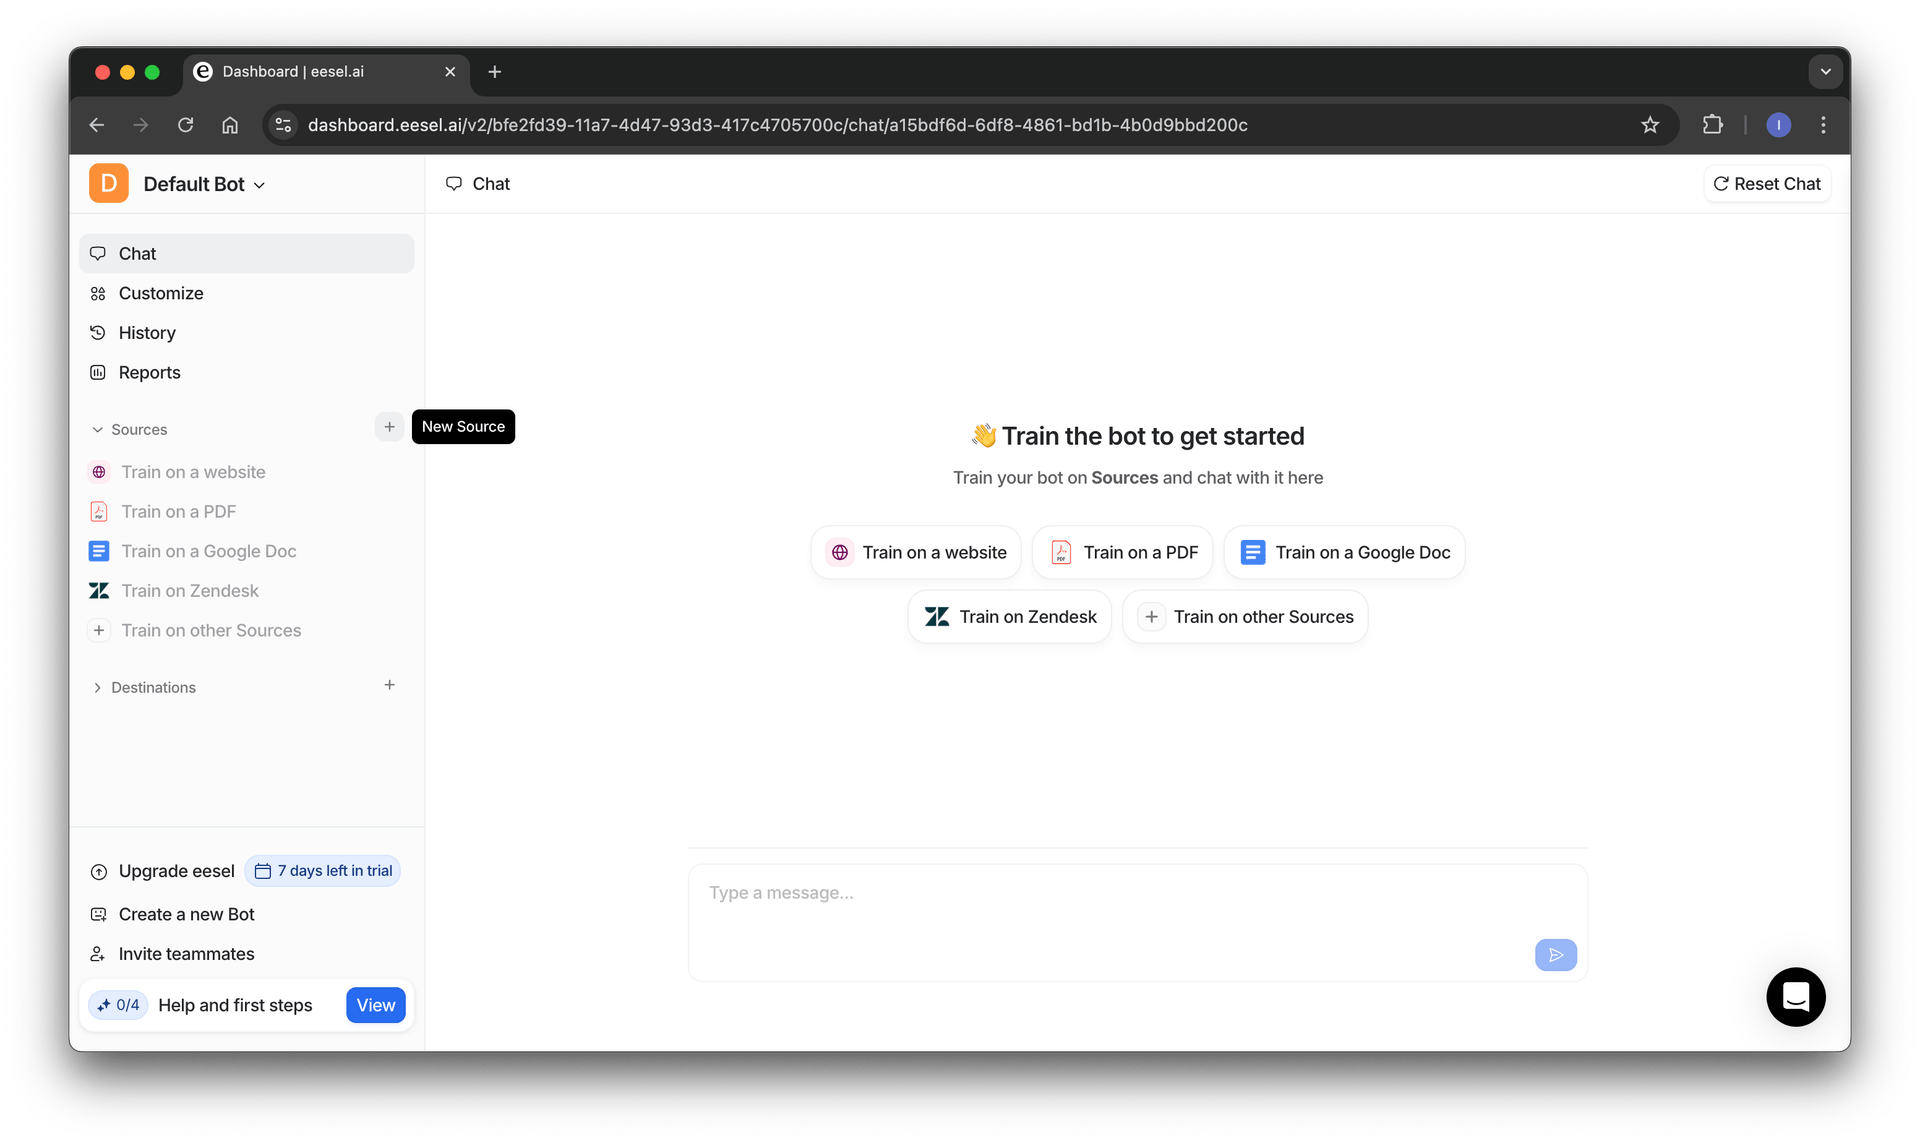Click the send message arrow icon
Image resolution: width=1920 pixels, height=1143 pixels.
click(x=1556, y=955)
